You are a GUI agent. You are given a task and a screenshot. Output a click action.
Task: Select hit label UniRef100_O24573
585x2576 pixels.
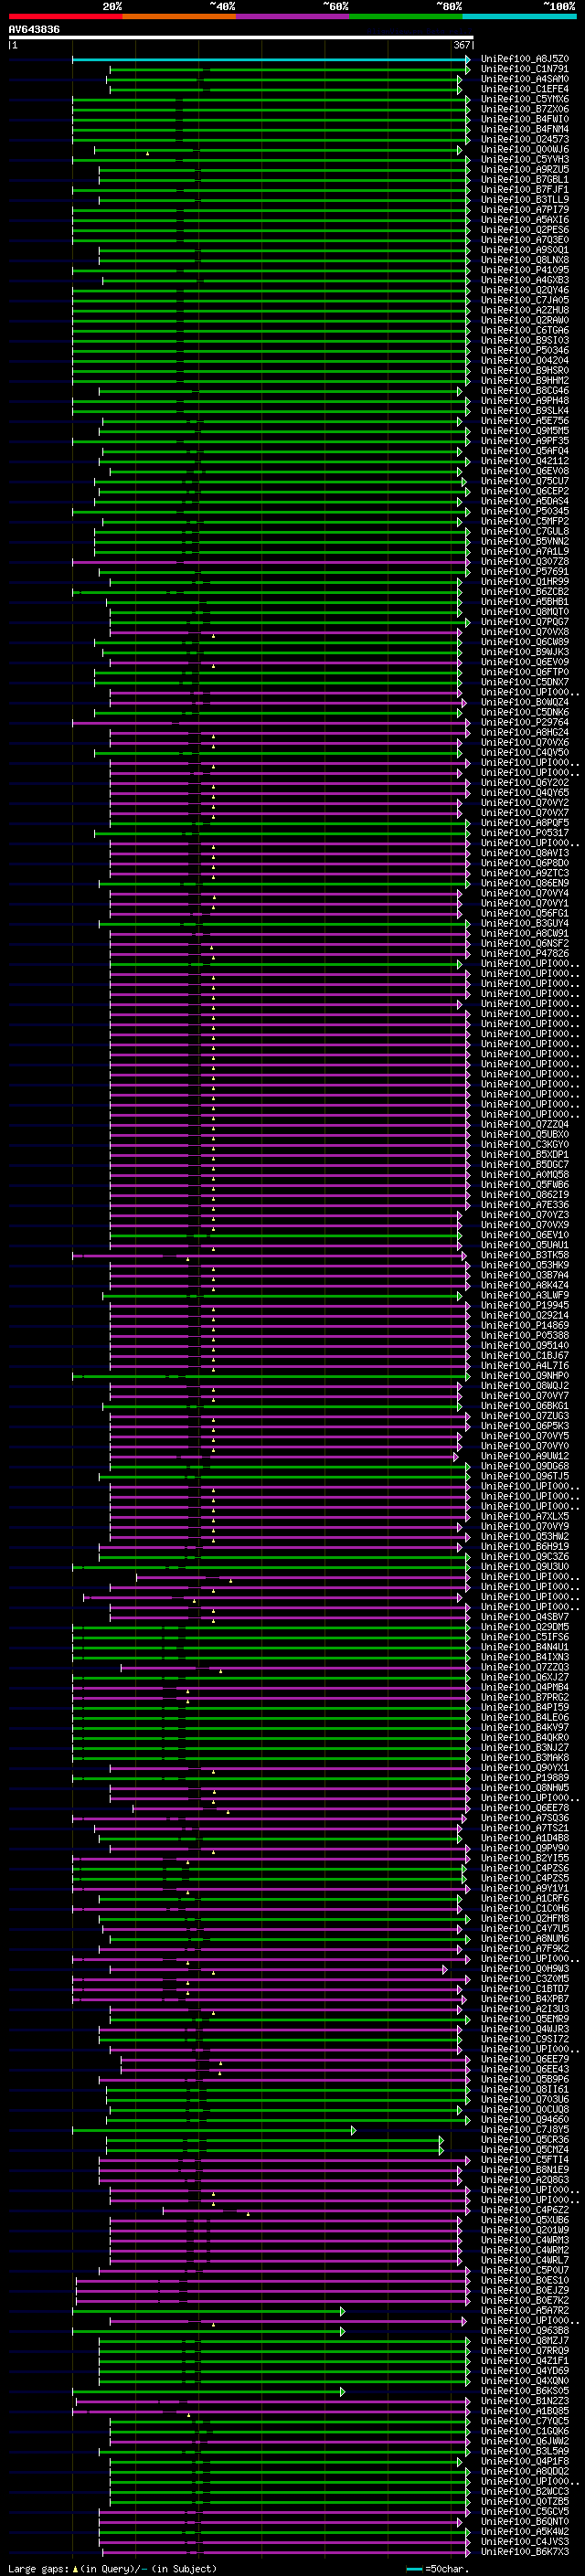pos(525,139)
